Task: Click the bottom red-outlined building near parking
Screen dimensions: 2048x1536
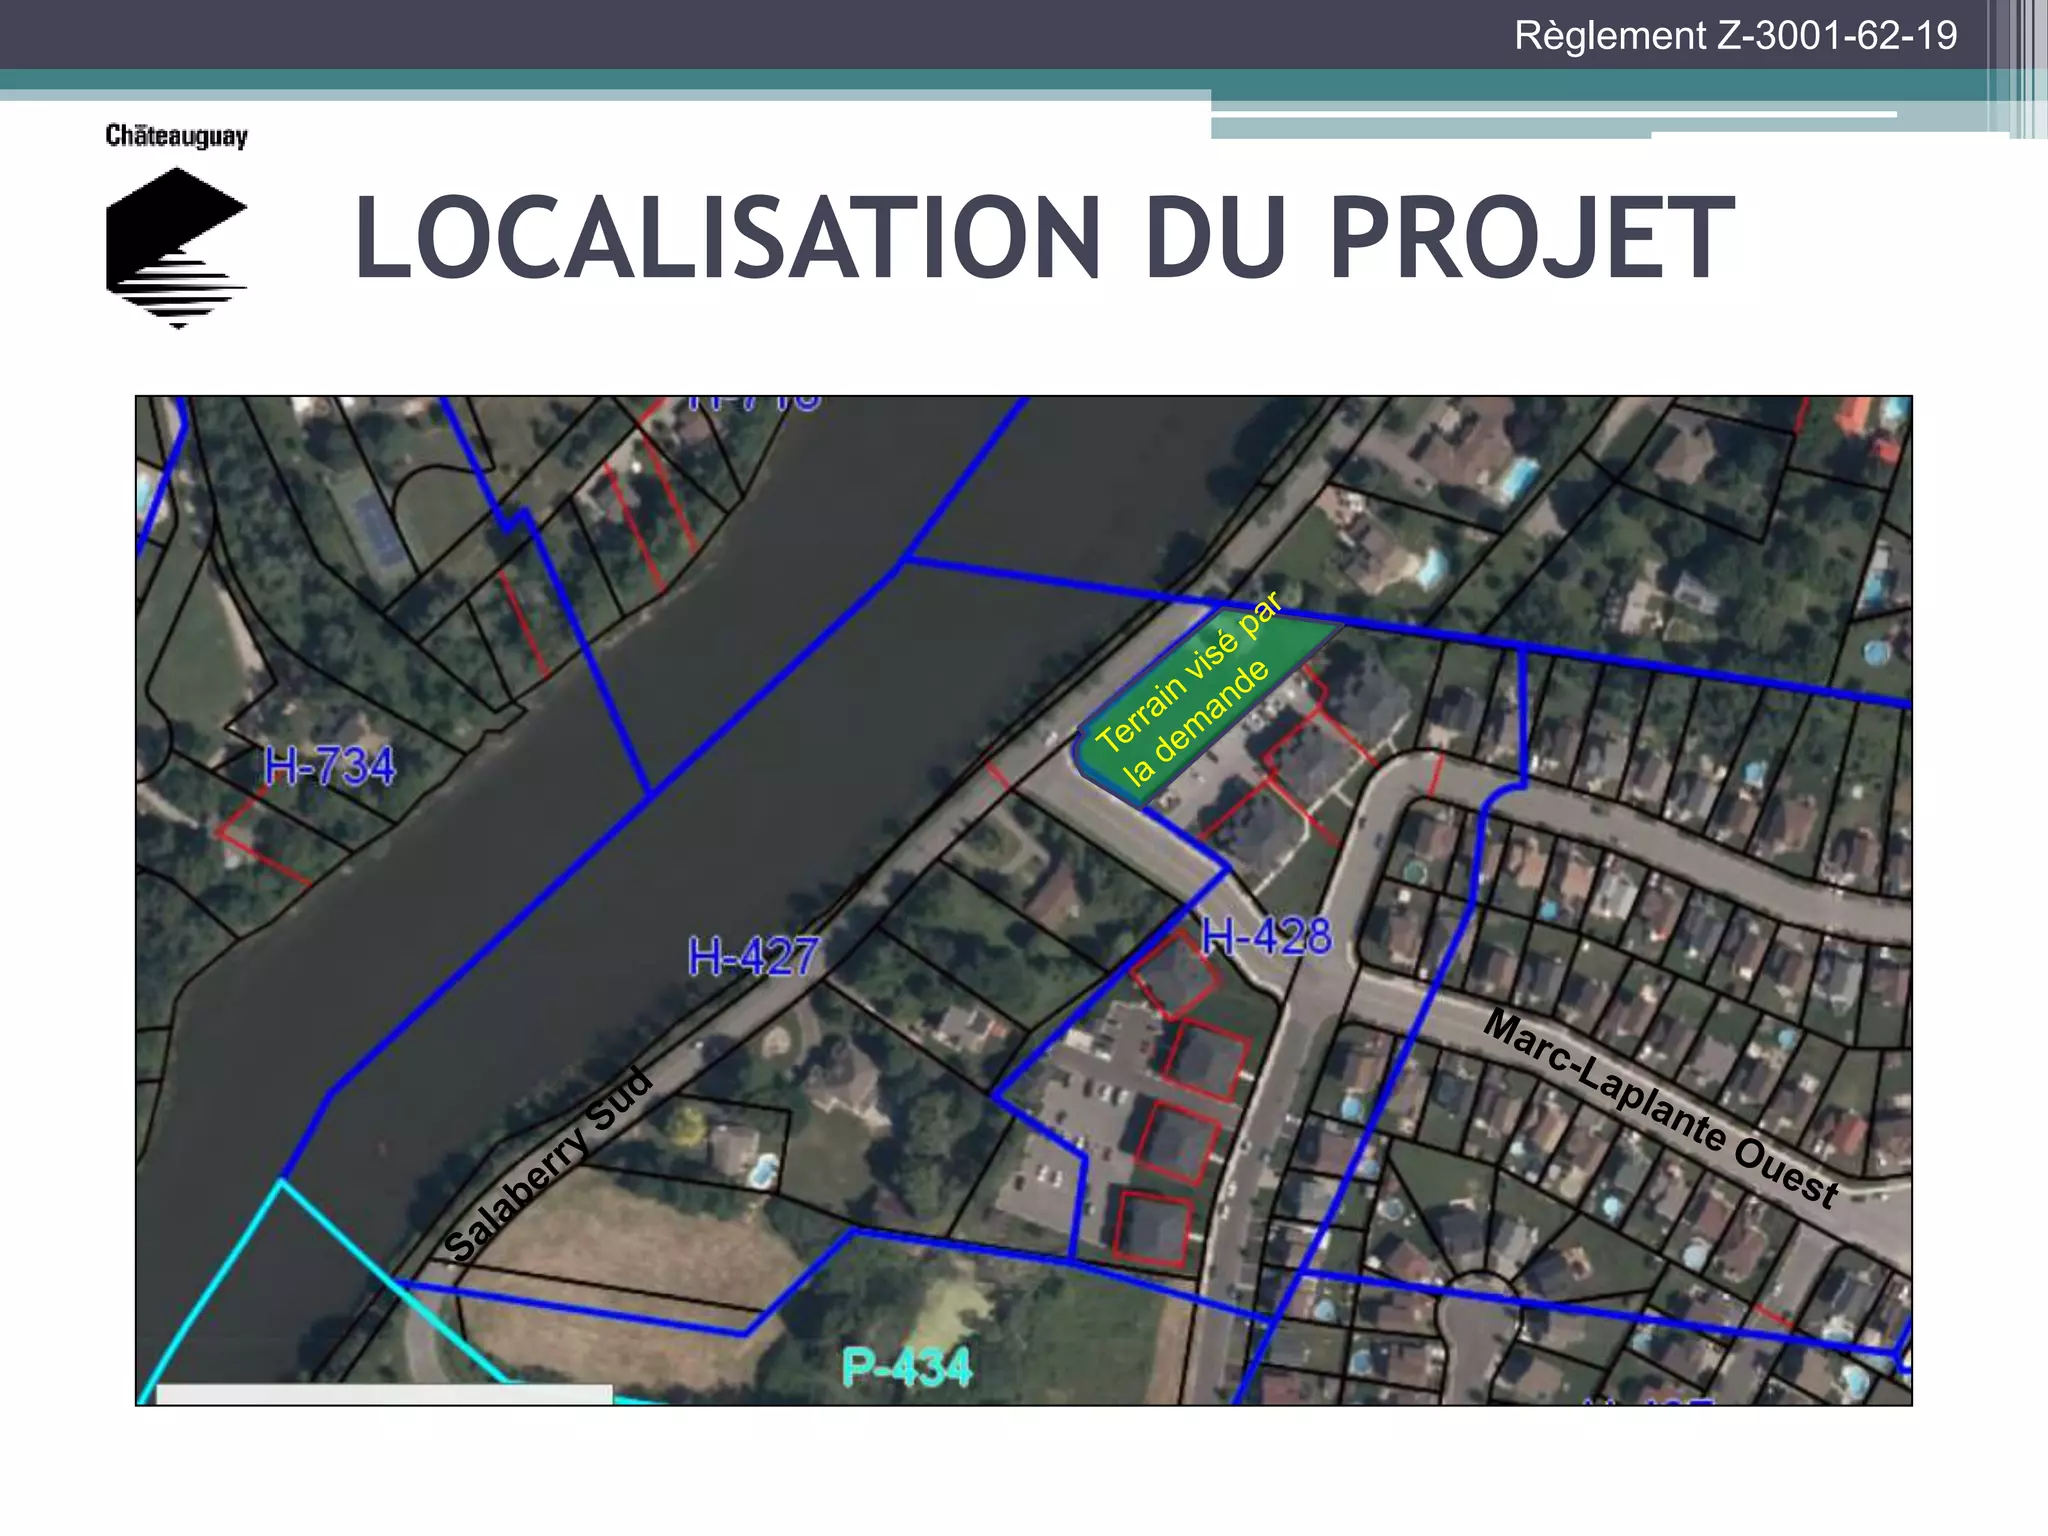Action: pos(1153,1229)
